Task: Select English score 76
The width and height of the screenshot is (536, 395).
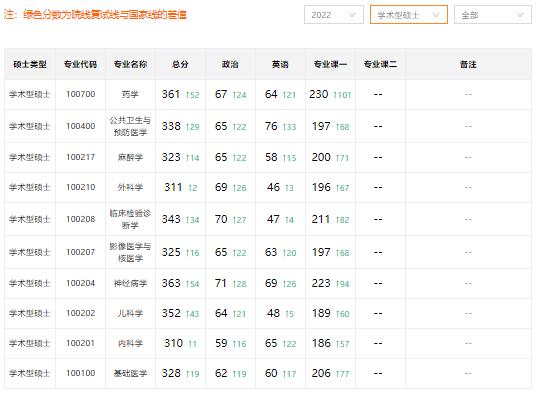Action: click(x=271, y=126)
